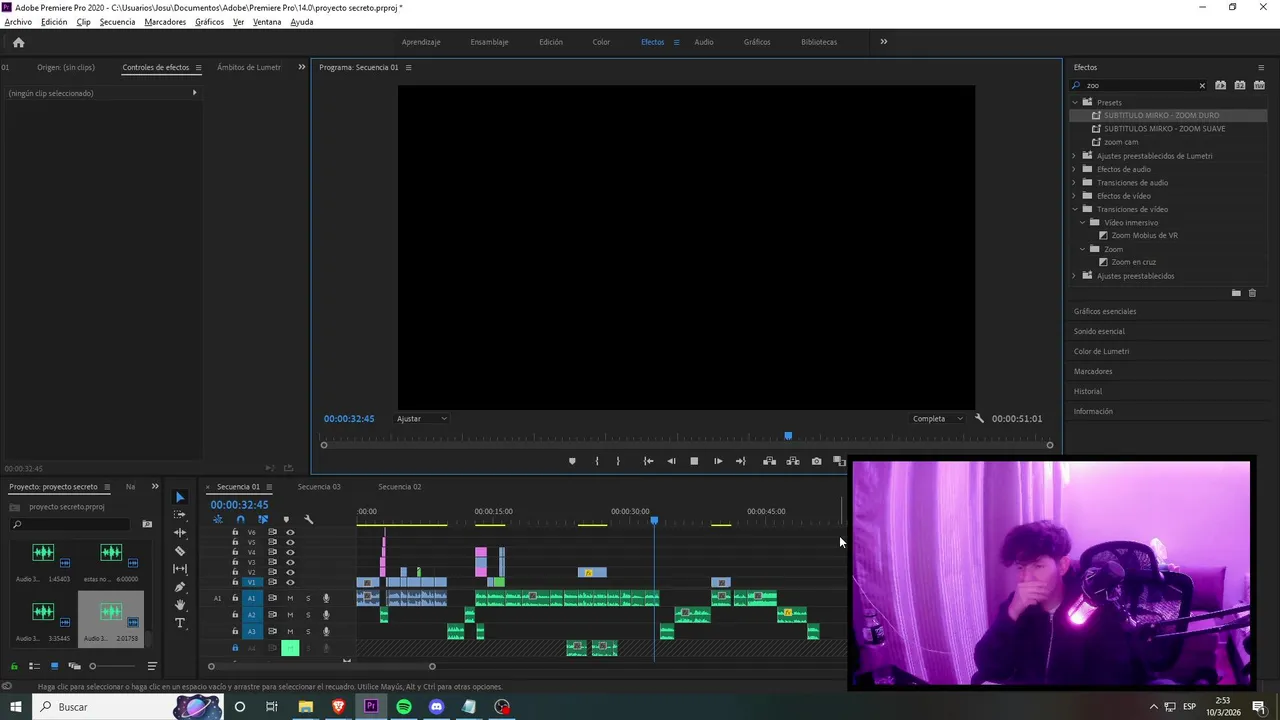Clear the Effects search field
1280x720 pixels.
point(1202,86)
